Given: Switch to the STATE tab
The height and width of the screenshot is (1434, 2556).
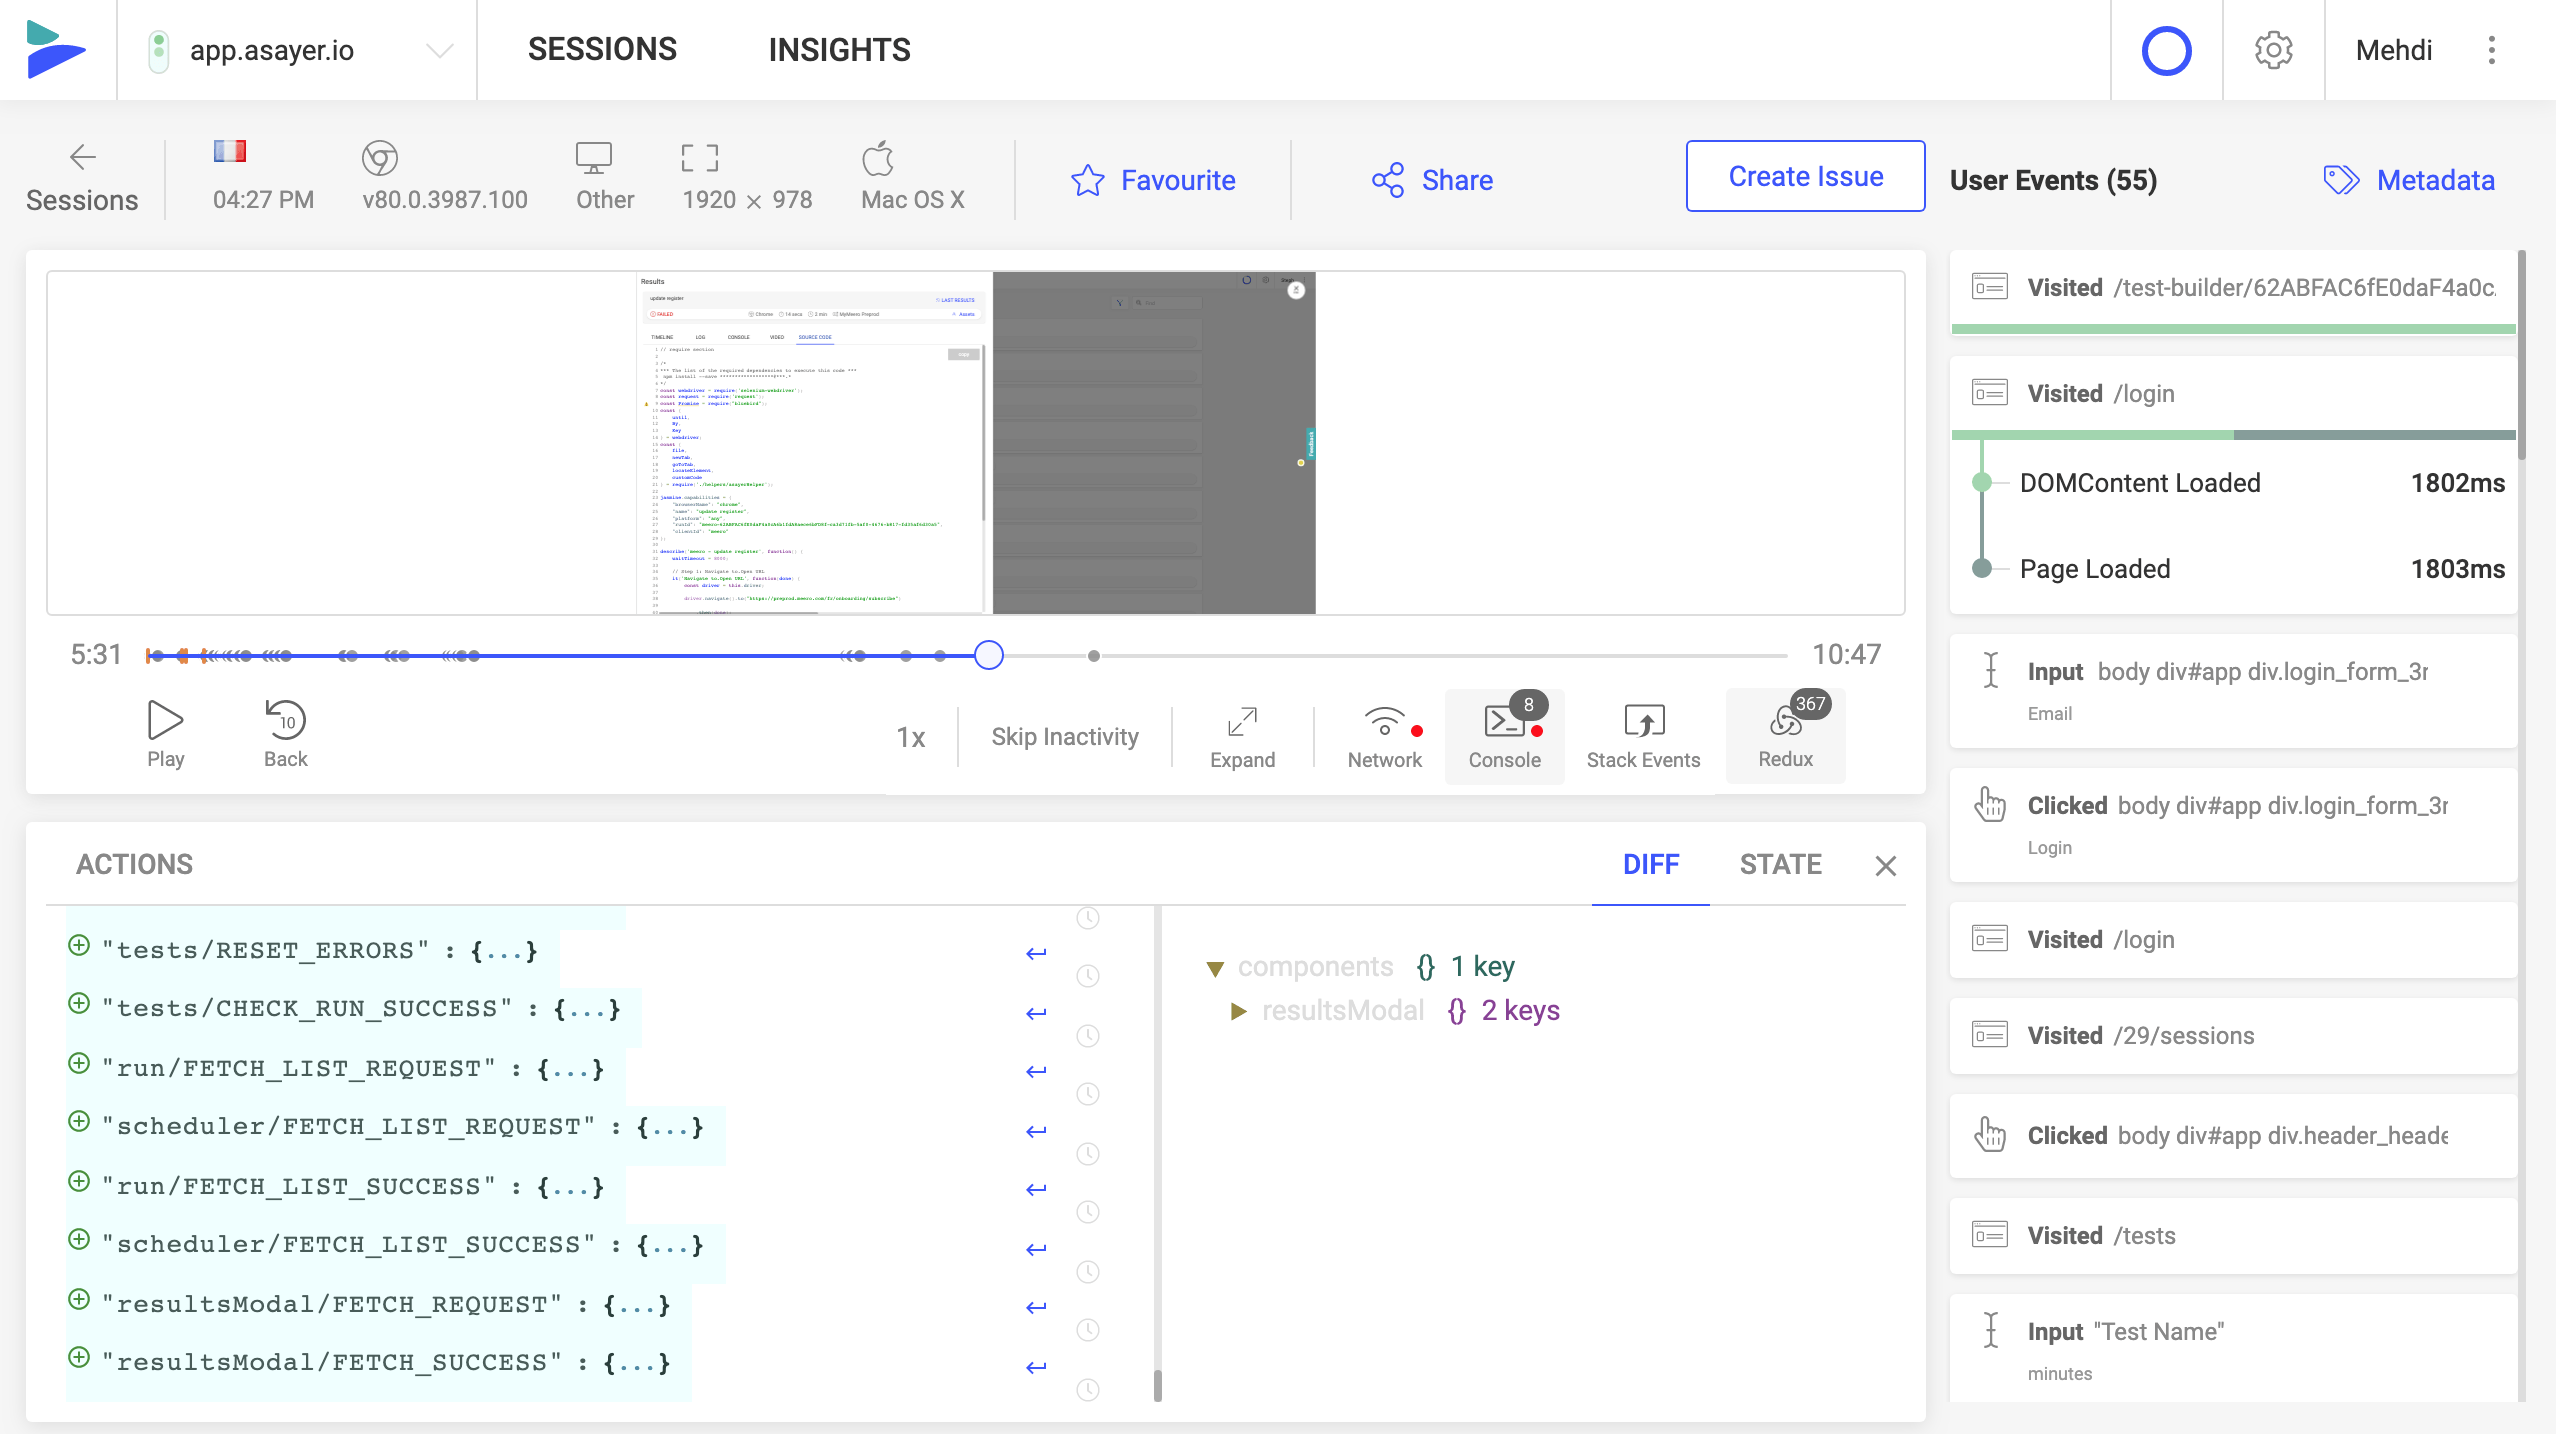Looking at the screenshot, I should 1782,864.
